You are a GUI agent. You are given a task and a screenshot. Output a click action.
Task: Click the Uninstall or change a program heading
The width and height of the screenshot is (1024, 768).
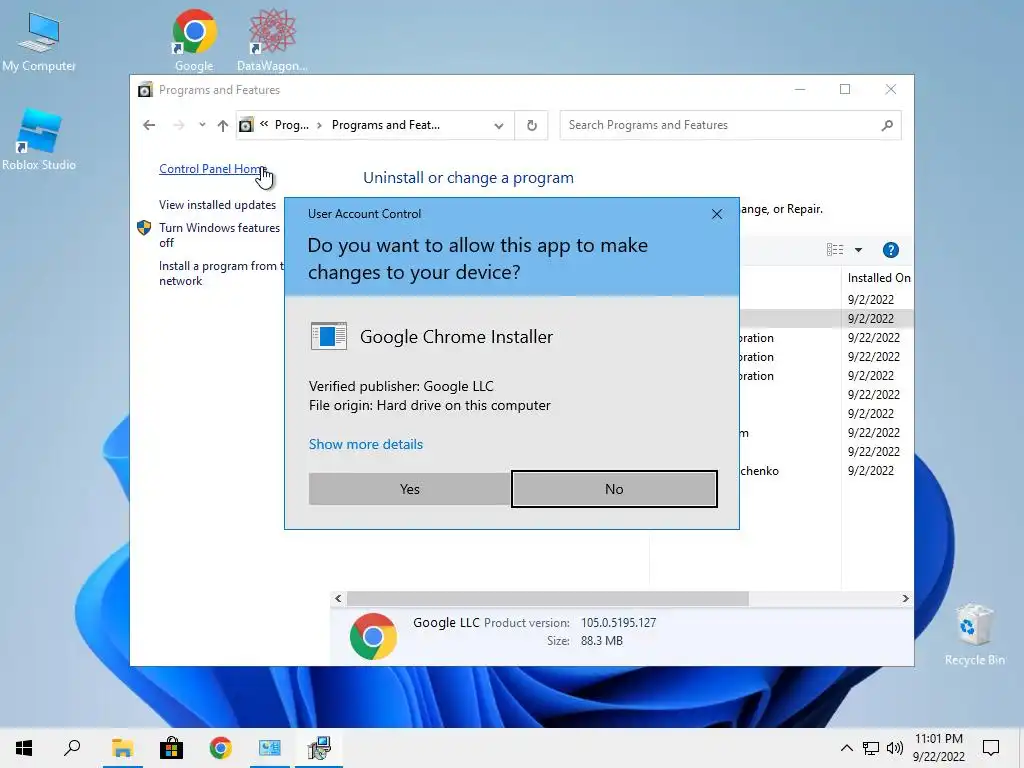tap(468, 178)
